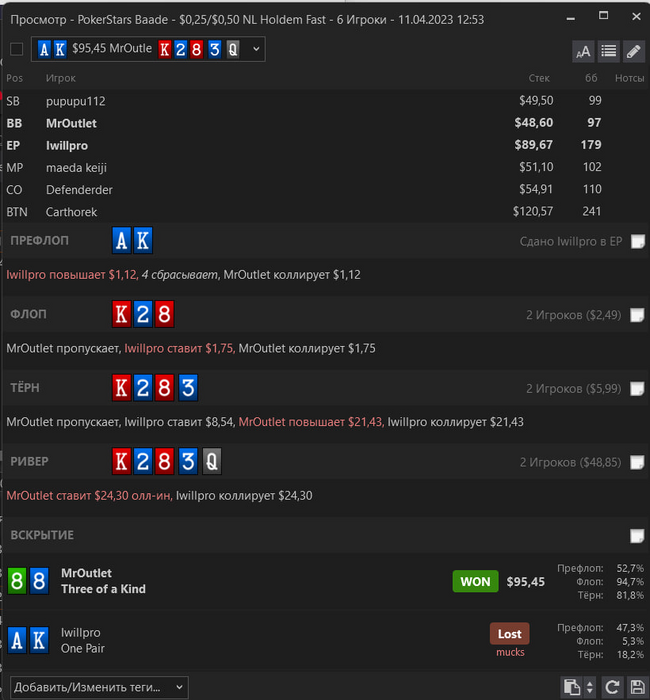Open the Preflop street note icon
Screen dimensions: 650x700
pos(638,242)
